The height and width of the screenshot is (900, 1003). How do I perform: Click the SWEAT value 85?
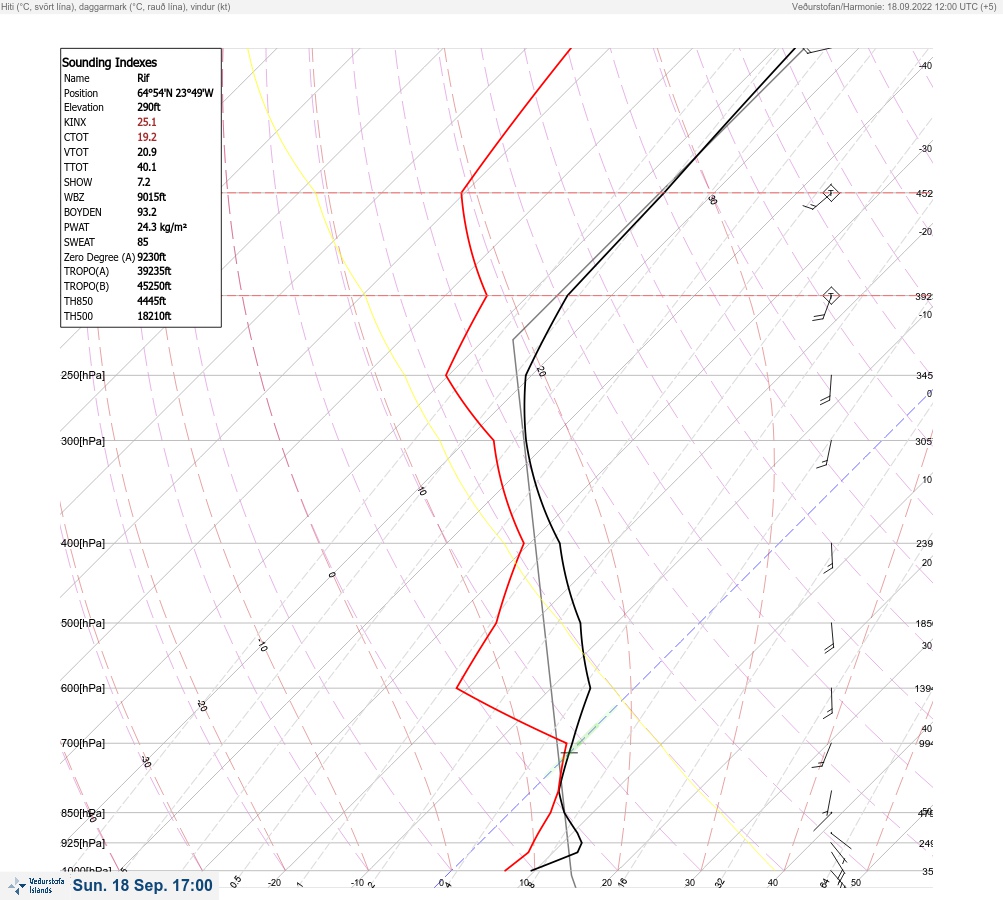[143, 242]
